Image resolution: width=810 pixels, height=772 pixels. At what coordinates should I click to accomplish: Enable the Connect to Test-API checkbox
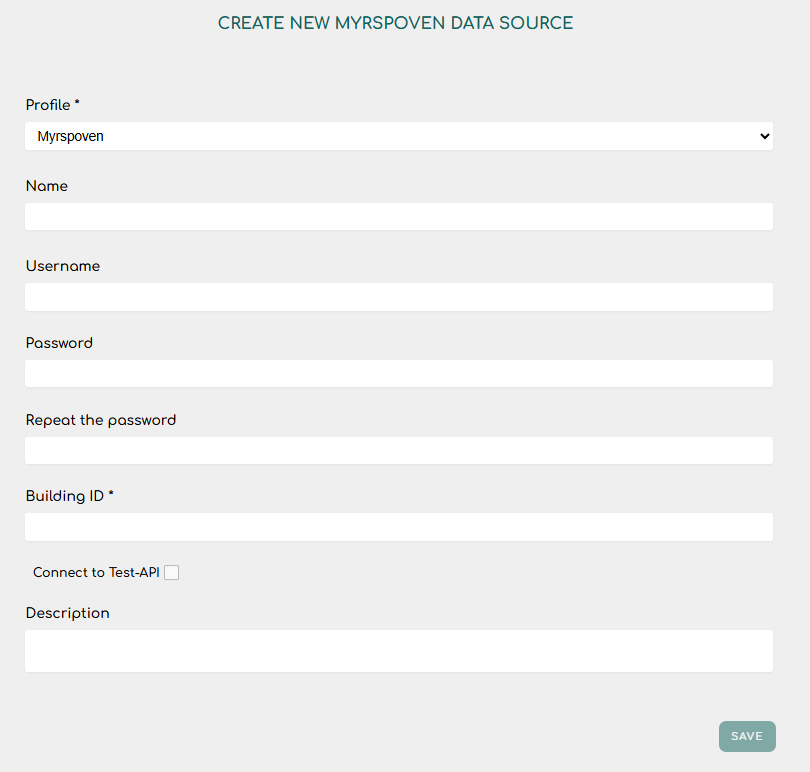point(172,573)
